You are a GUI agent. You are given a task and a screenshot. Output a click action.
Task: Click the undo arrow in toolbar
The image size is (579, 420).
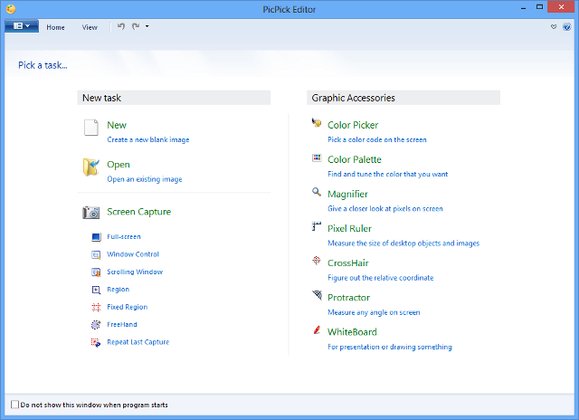click(121, 26)
